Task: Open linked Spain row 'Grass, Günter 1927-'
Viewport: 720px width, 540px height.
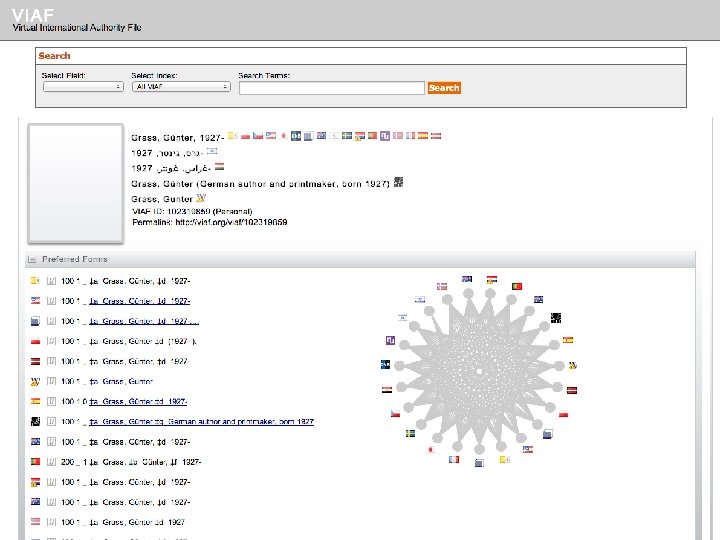Action: tap(138, 402)
